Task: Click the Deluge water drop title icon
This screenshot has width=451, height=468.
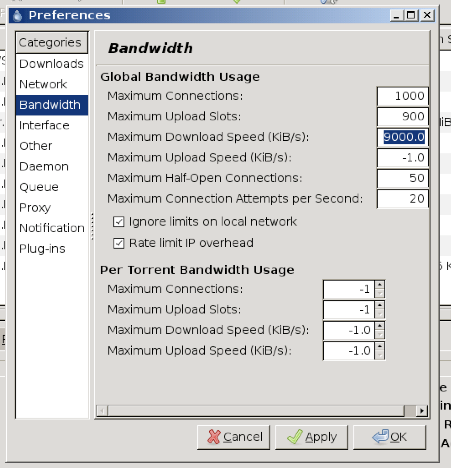Action: (17, 15)
